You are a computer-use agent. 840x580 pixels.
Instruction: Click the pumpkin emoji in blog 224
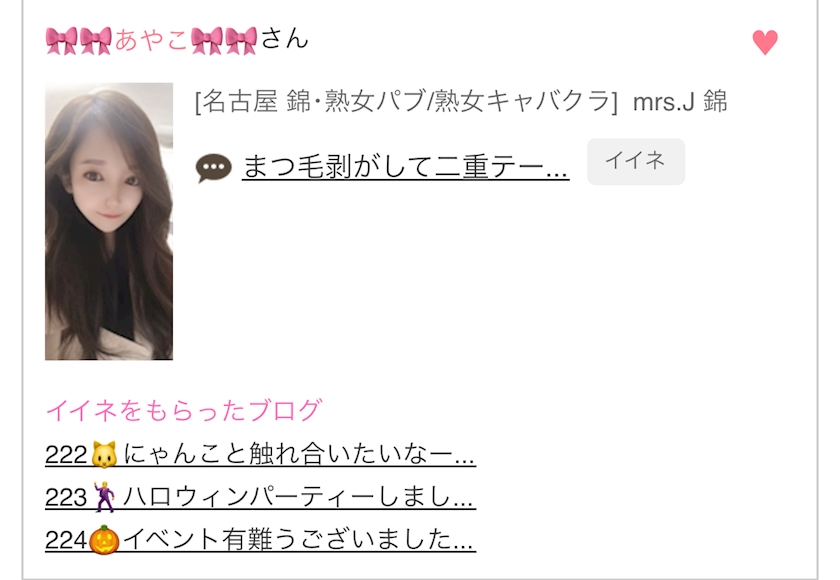[104, 540]
